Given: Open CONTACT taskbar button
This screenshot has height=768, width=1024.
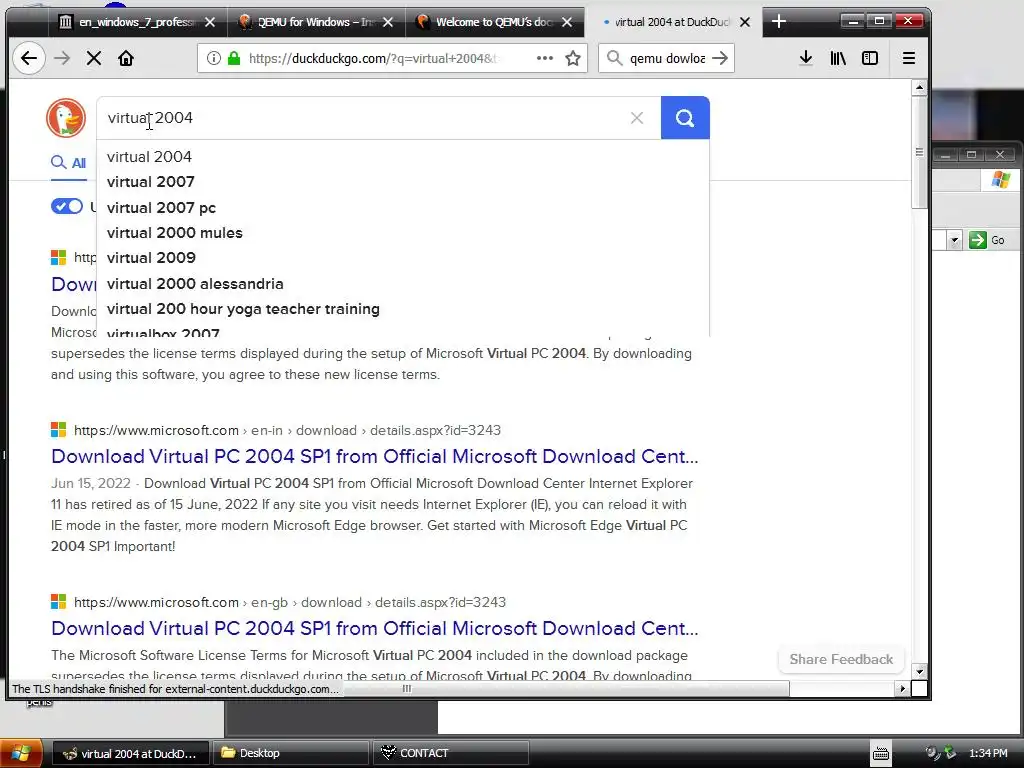Looking at the screenshot, I should coord(451,753).
